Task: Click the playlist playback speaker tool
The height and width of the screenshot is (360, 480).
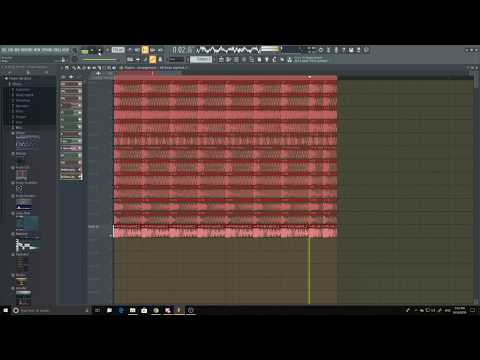Action: pos(114,68)
